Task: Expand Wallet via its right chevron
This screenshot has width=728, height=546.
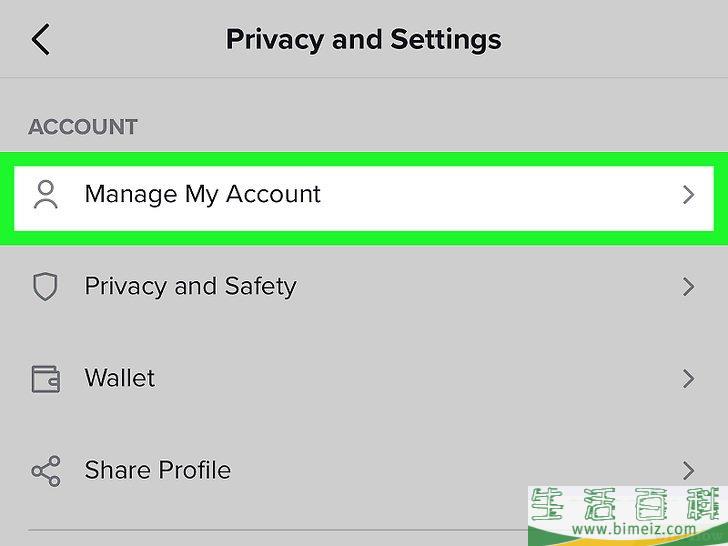Action: click(689, 379)
